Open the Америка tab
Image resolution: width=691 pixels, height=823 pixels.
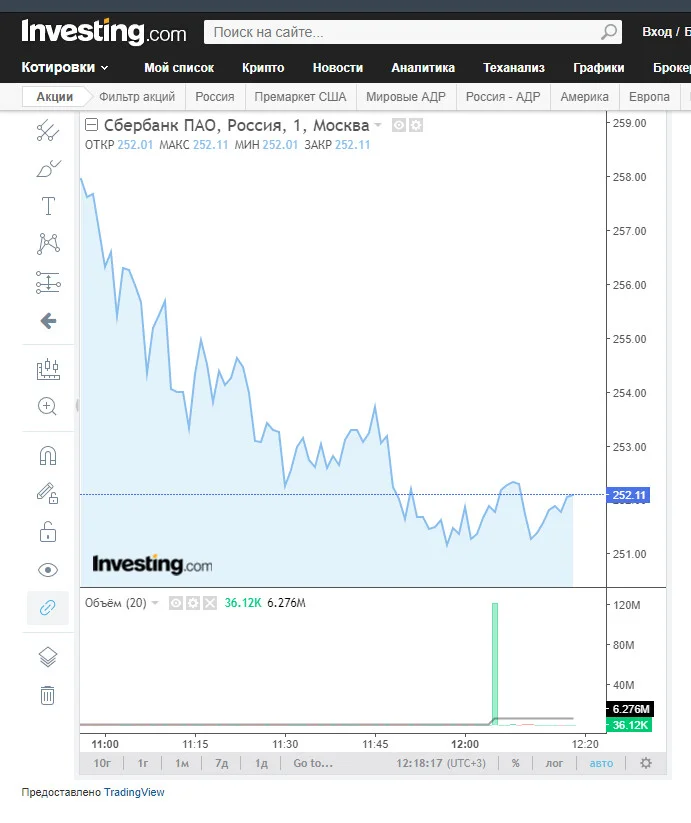584,97
